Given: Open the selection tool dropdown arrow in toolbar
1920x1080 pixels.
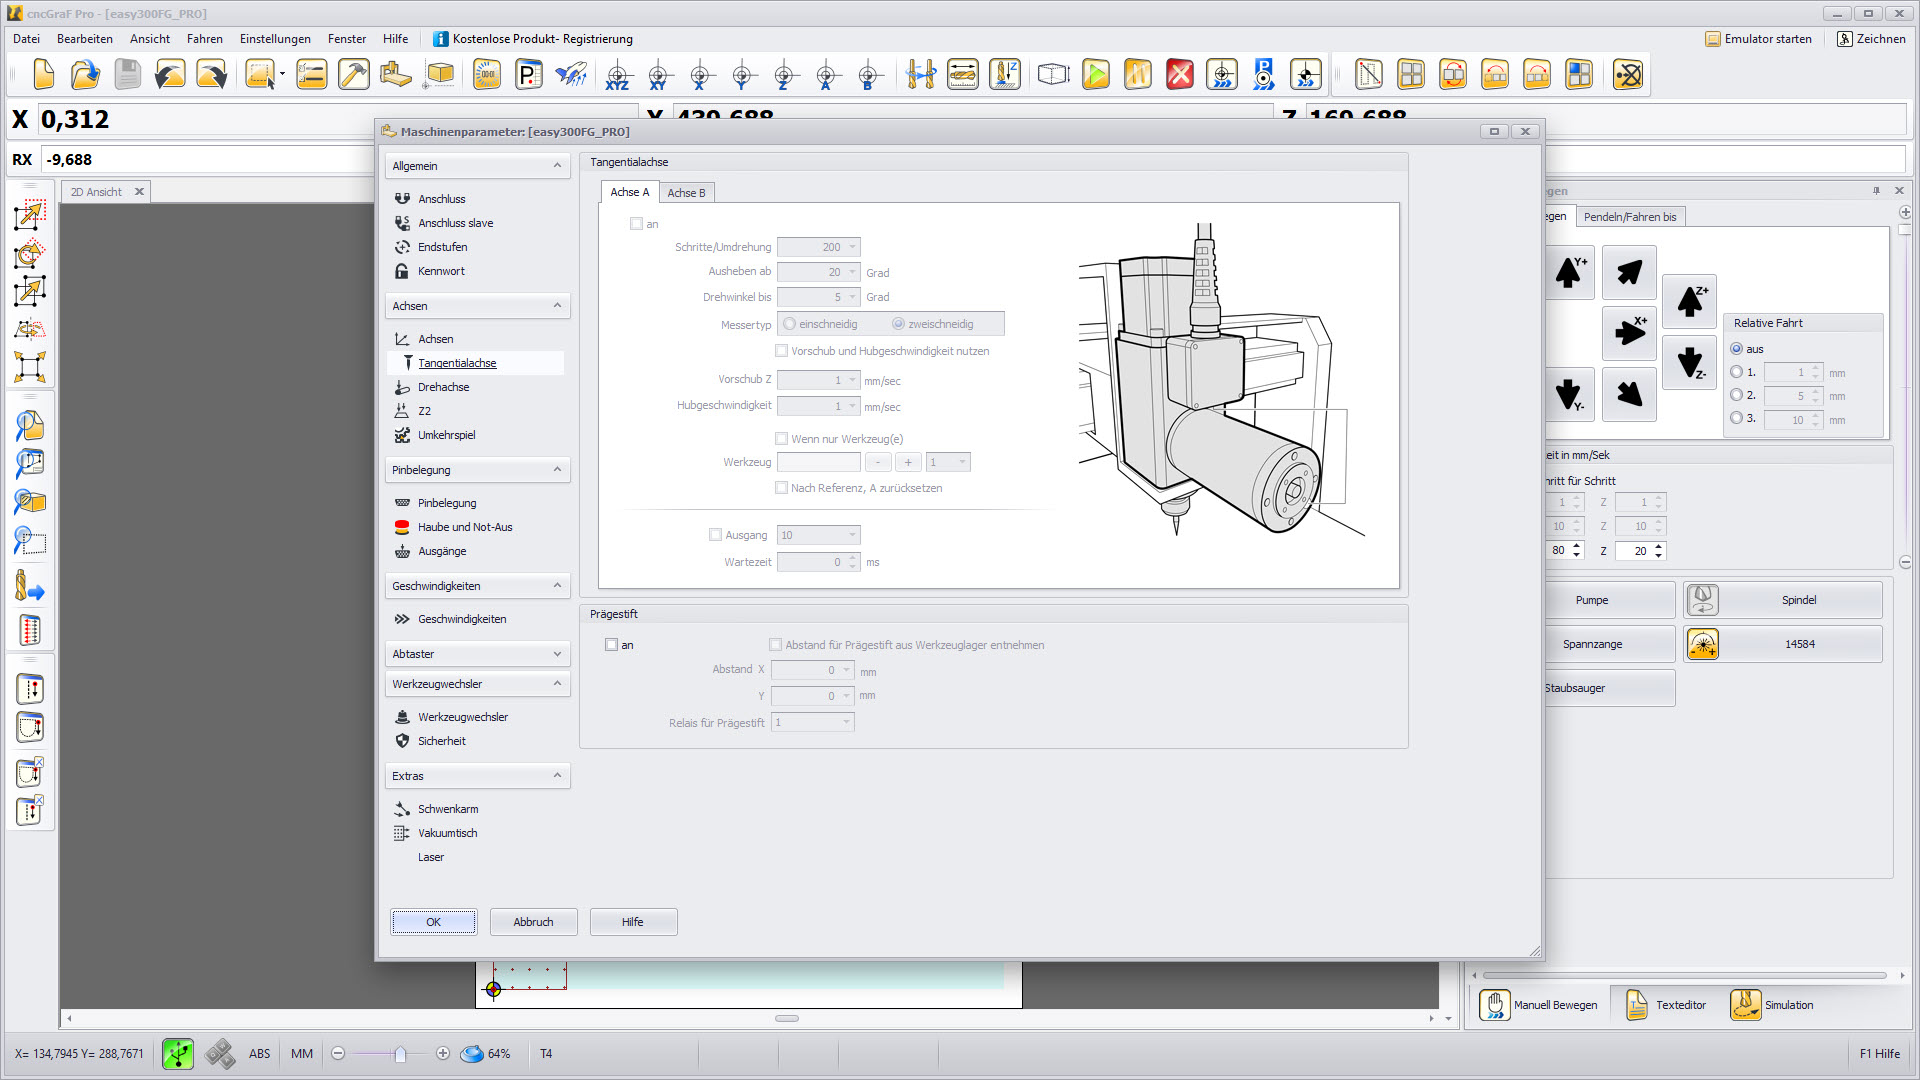Looking at the screenshot, I should click(282, 75).
